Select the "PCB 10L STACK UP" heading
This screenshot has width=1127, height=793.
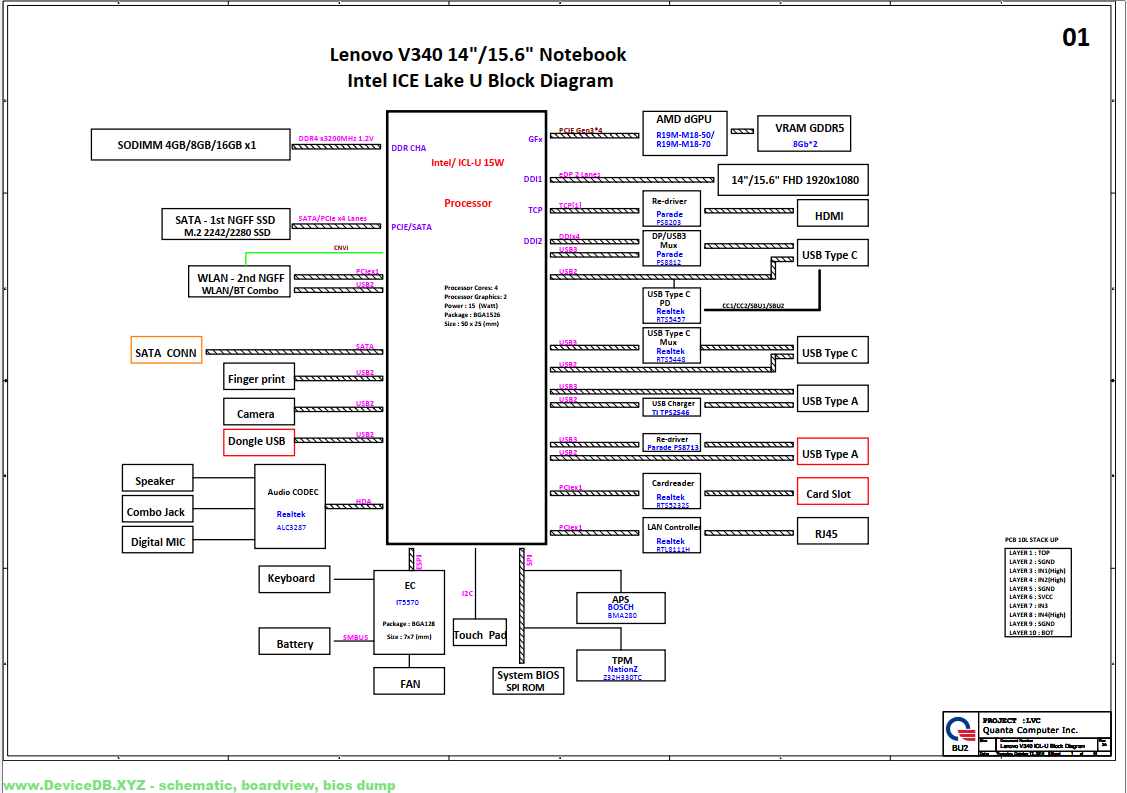[1031, 540]
